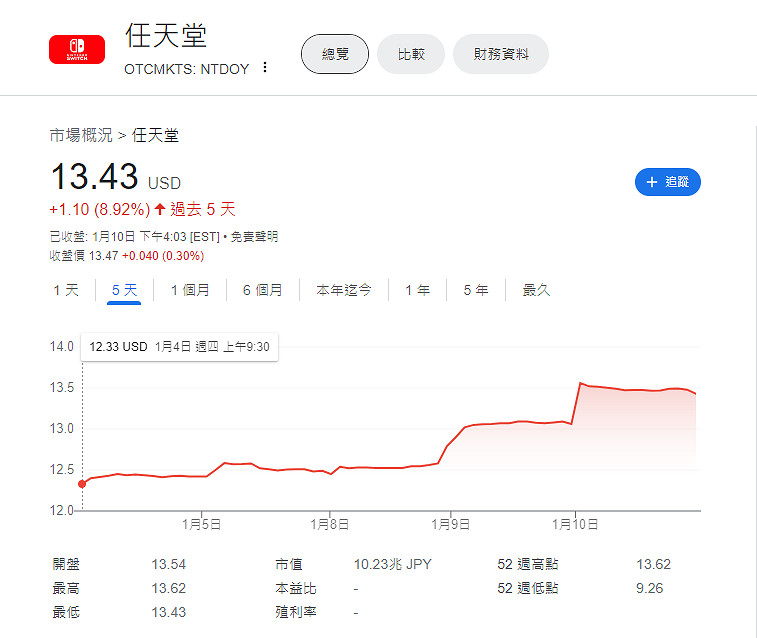757x638 pixels.
Task: Switch to the 比較 compare tab
Action: coord(411,54)
